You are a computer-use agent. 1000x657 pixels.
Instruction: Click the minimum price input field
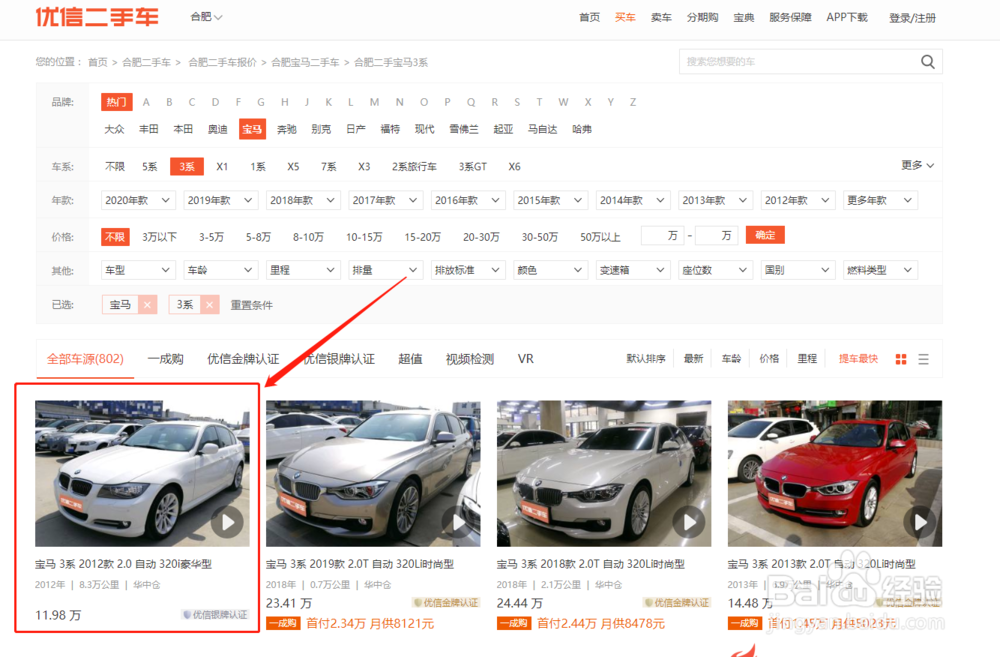pos(662,235)
